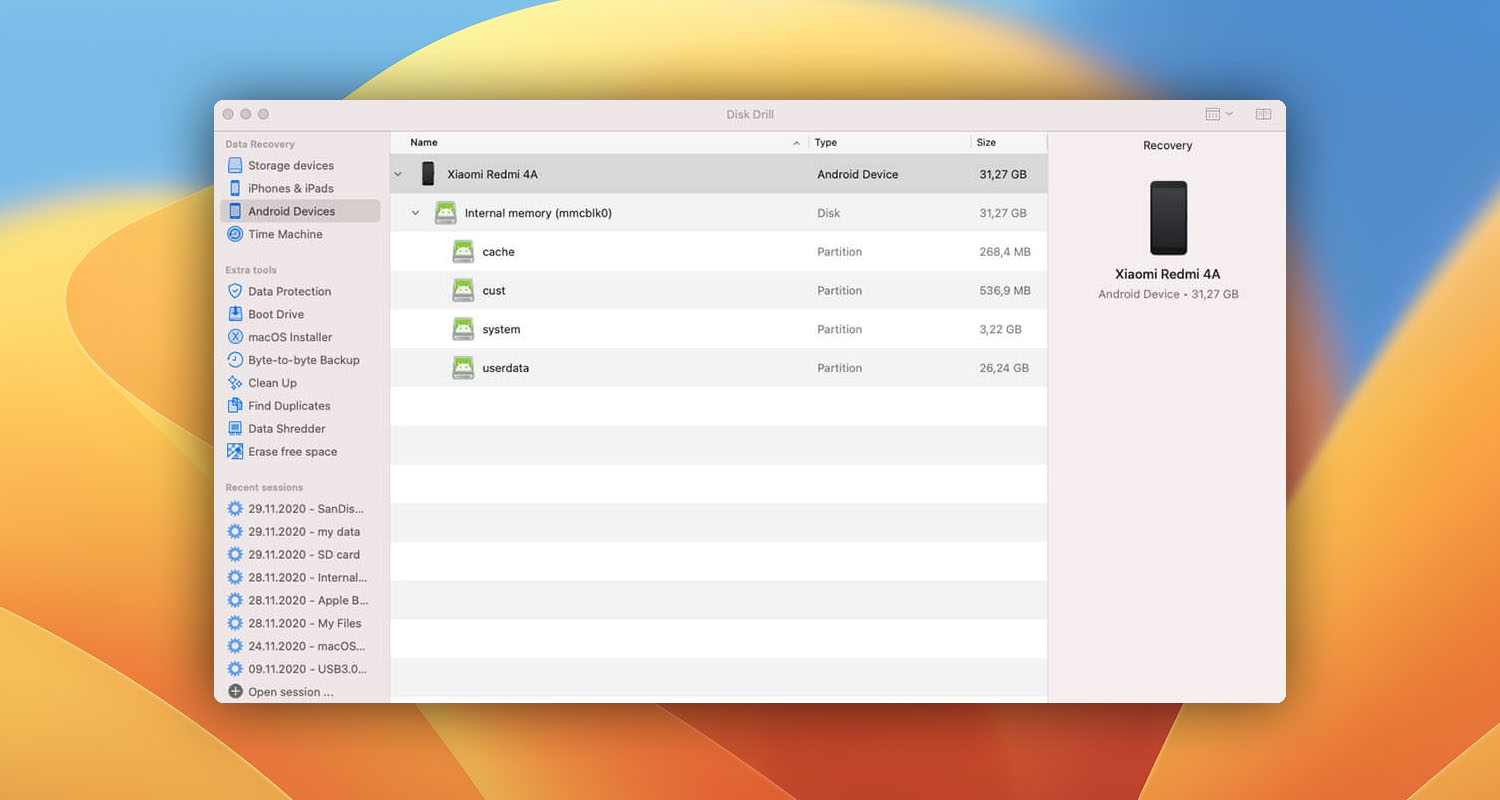Sort by the Type column header
Screen dimensions: 1500x800
click(826, 143)
